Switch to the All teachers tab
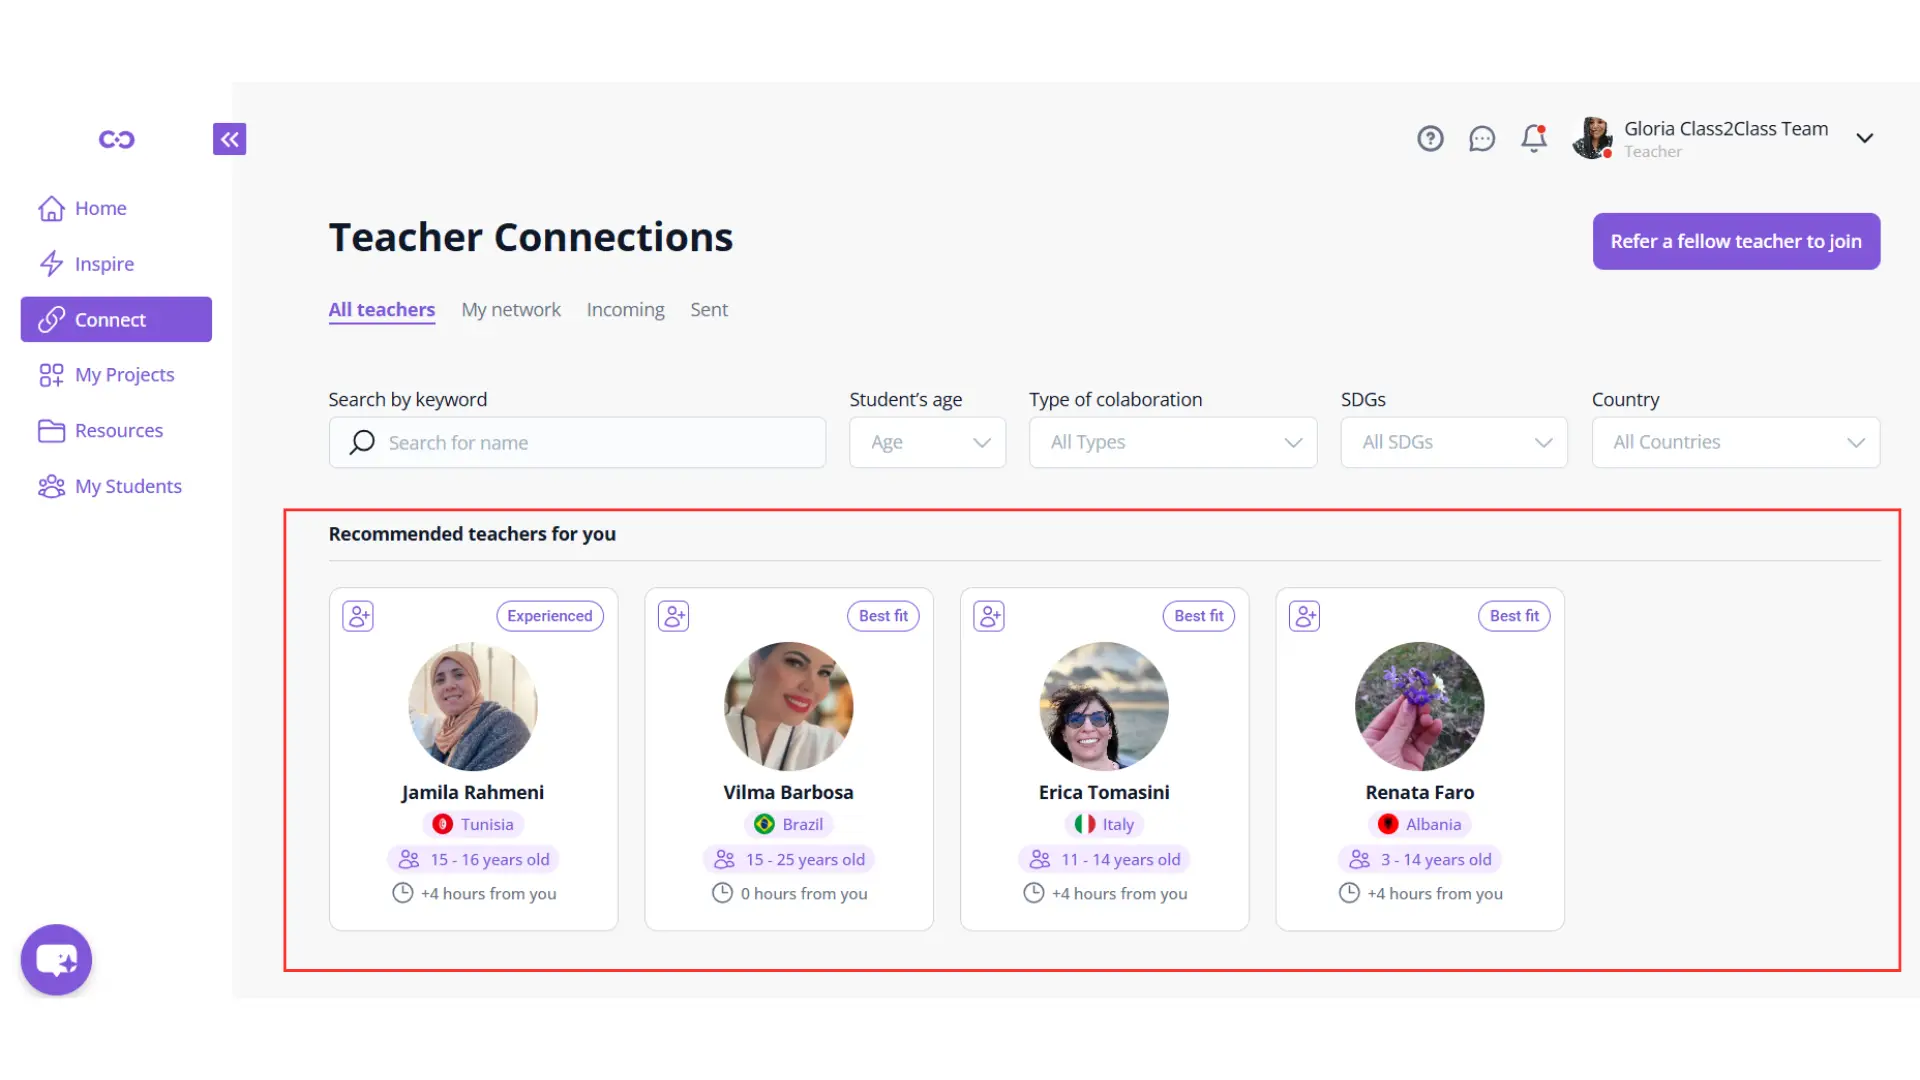 pyautogui.click(x=382, y=310)
